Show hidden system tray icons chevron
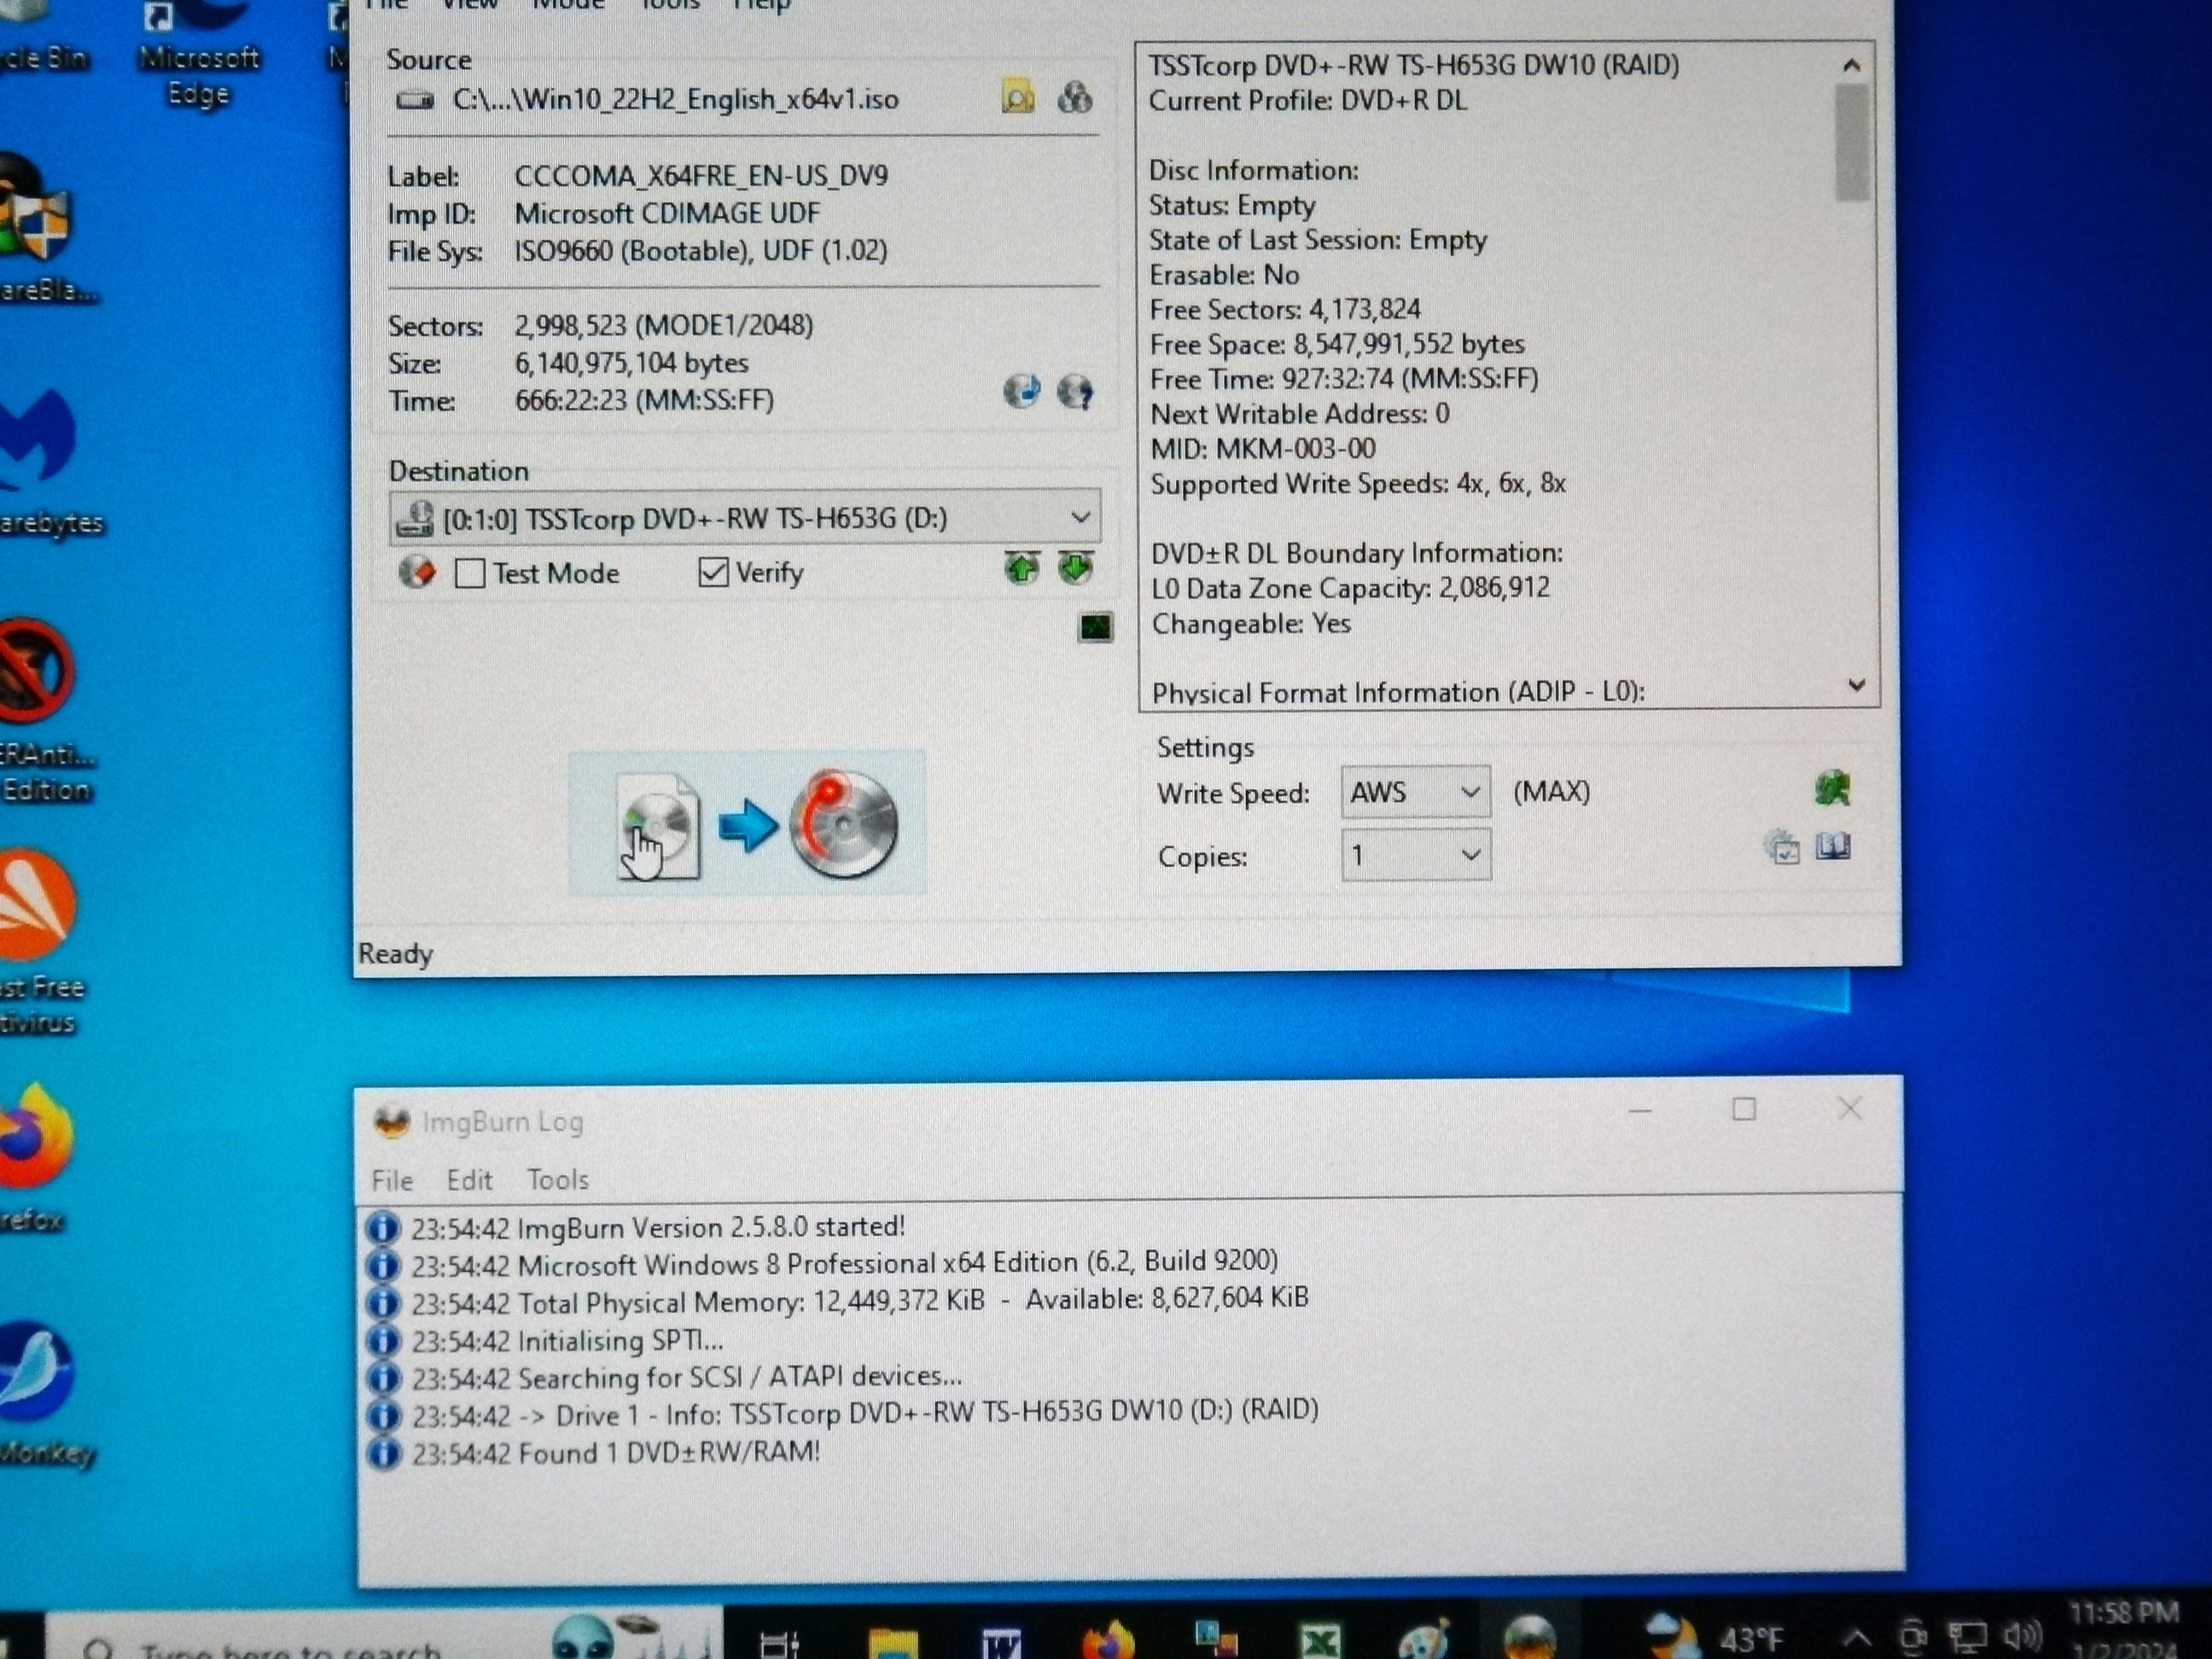This screenshot has width=2212, height=1659. [1856, 1638]
